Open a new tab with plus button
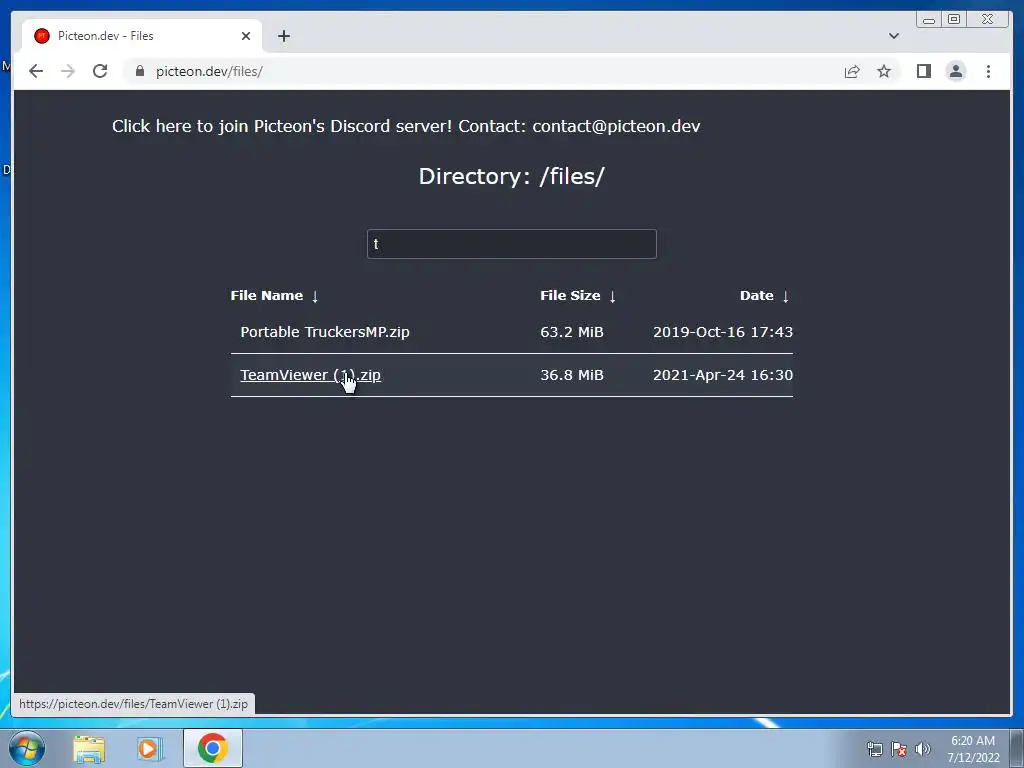The height and width of the screenshot is (768, 1024). 283,36
